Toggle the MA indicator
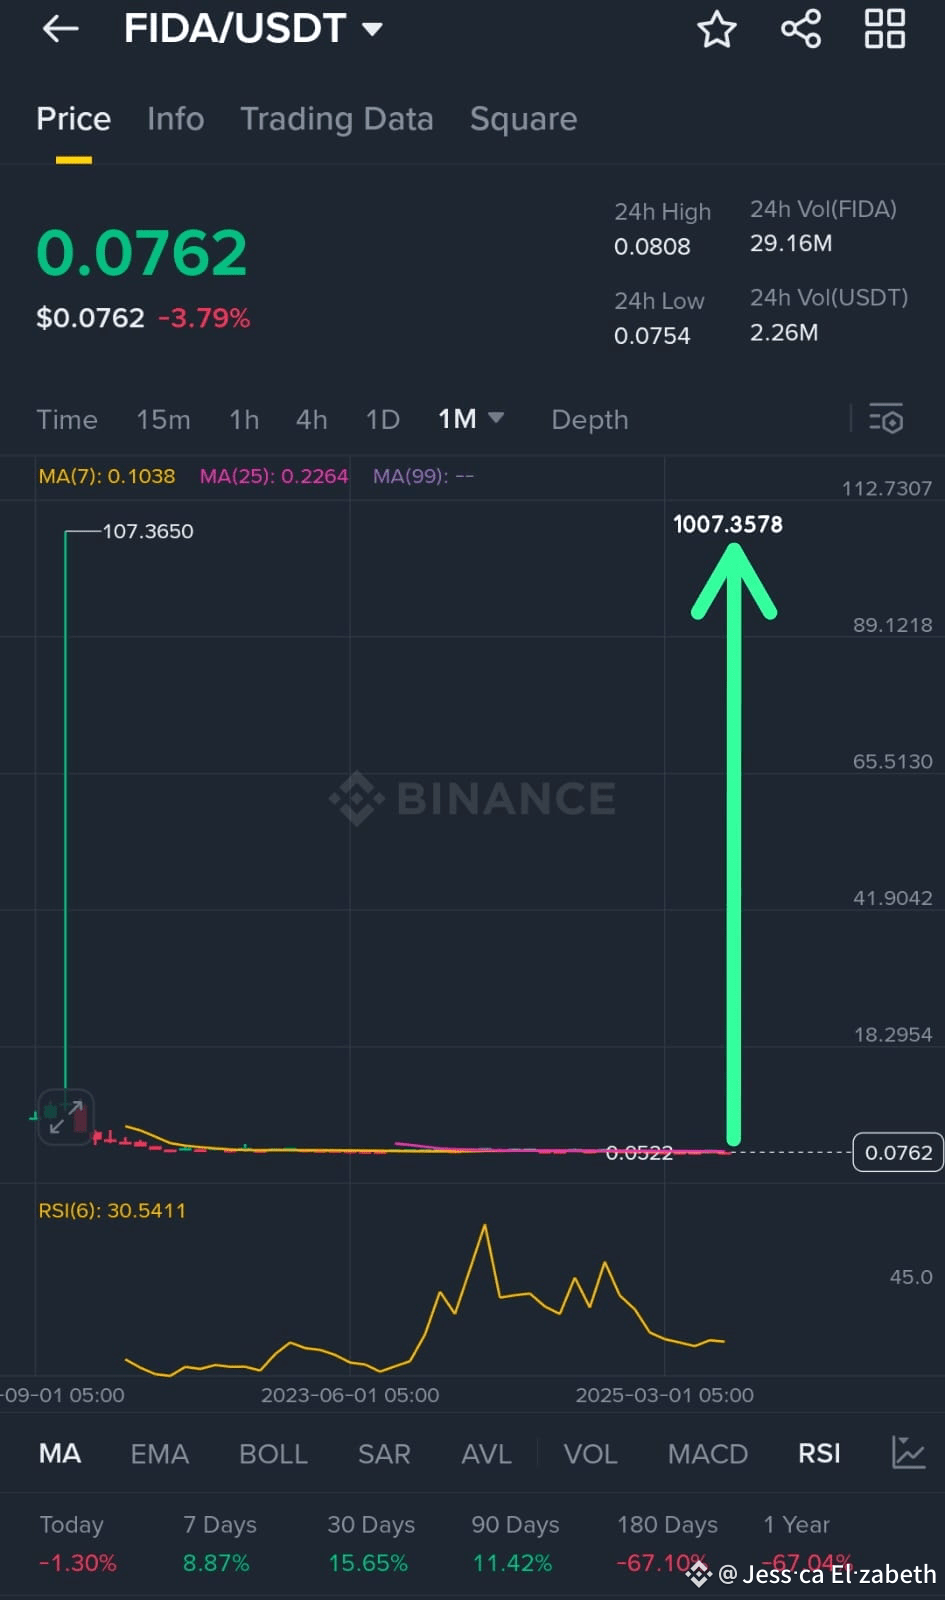The height and width of the screenshot is (1600, 945). point(59,1453)
